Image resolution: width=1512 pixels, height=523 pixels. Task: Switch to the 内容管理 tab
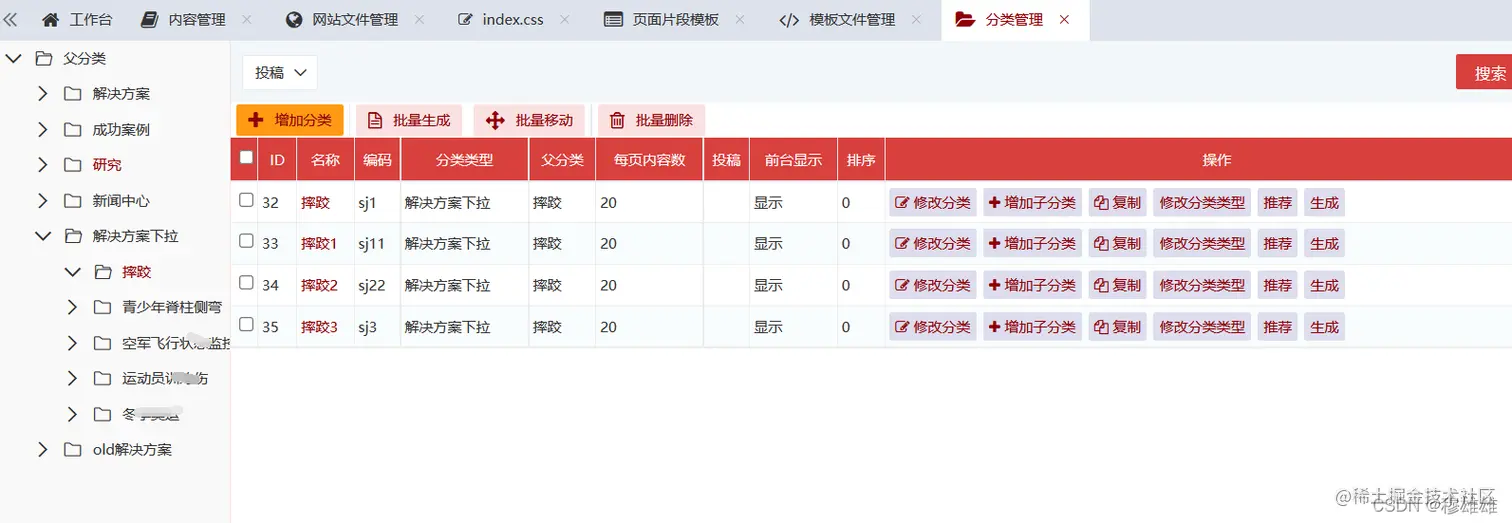click(184, 20)
